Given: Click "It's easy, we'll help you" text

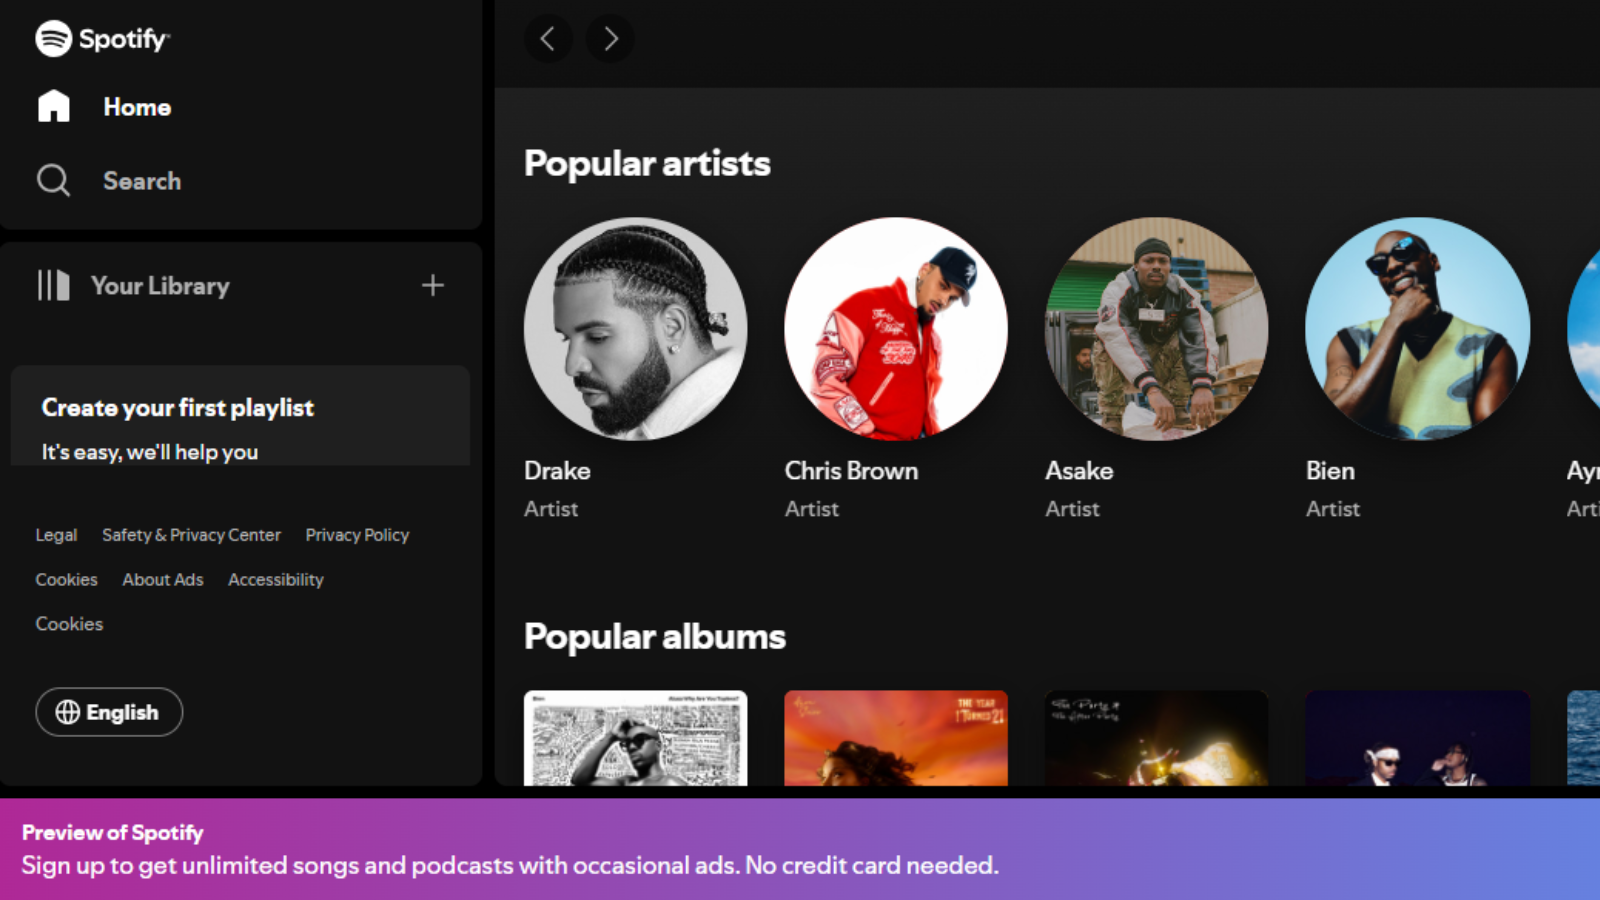Looking at the screenshot, I should click(150, 452).
